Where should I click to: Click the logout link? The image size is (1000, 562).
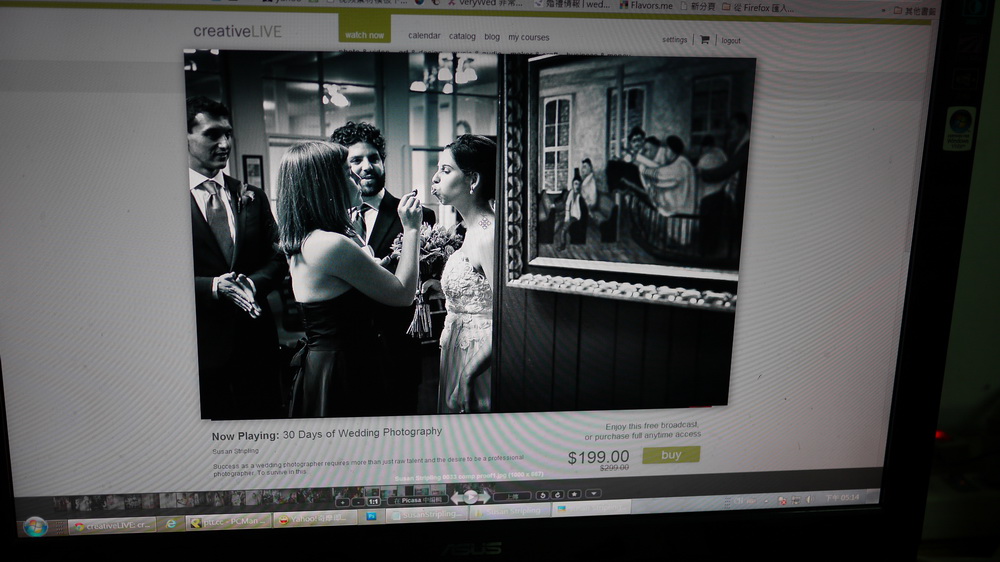tap(731, 41)
